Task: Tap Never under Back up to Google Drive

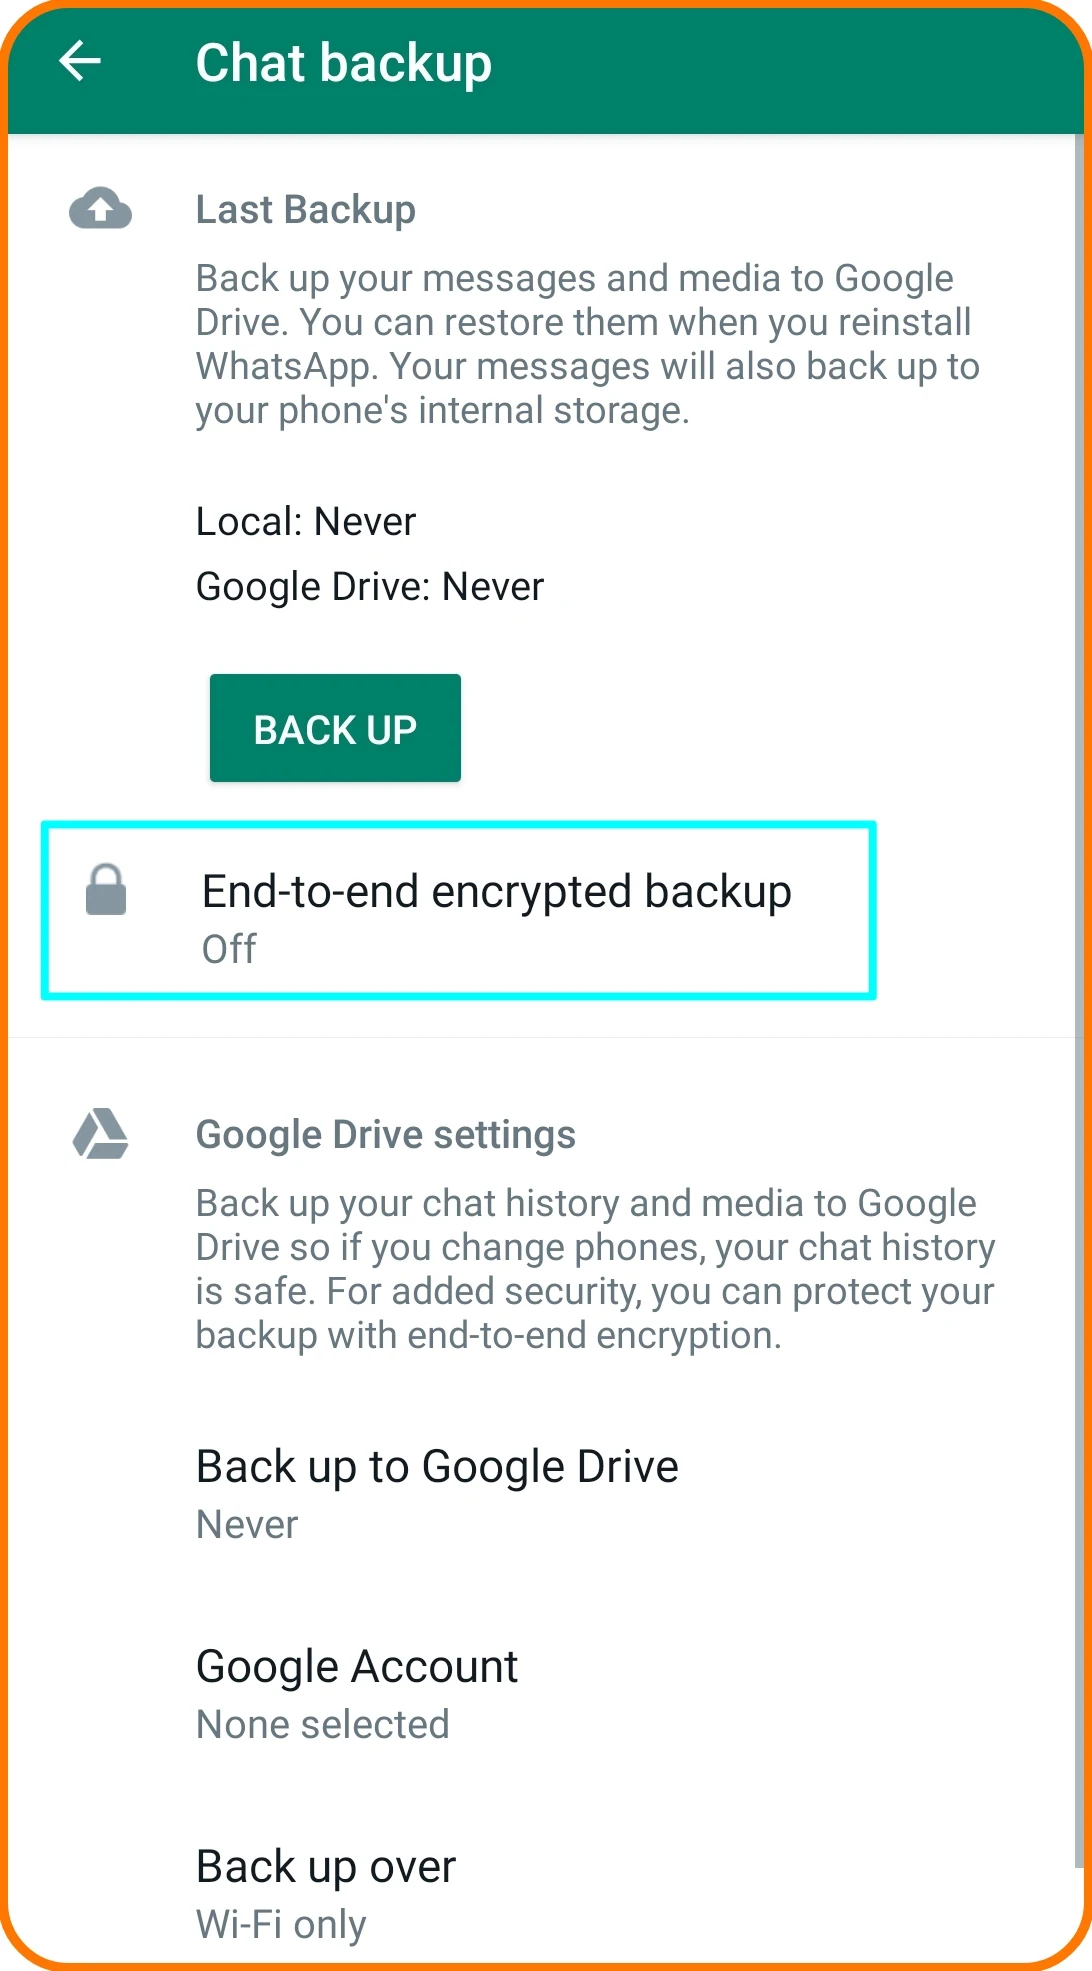Action: pyautogui.click(x=247, y=1525)
